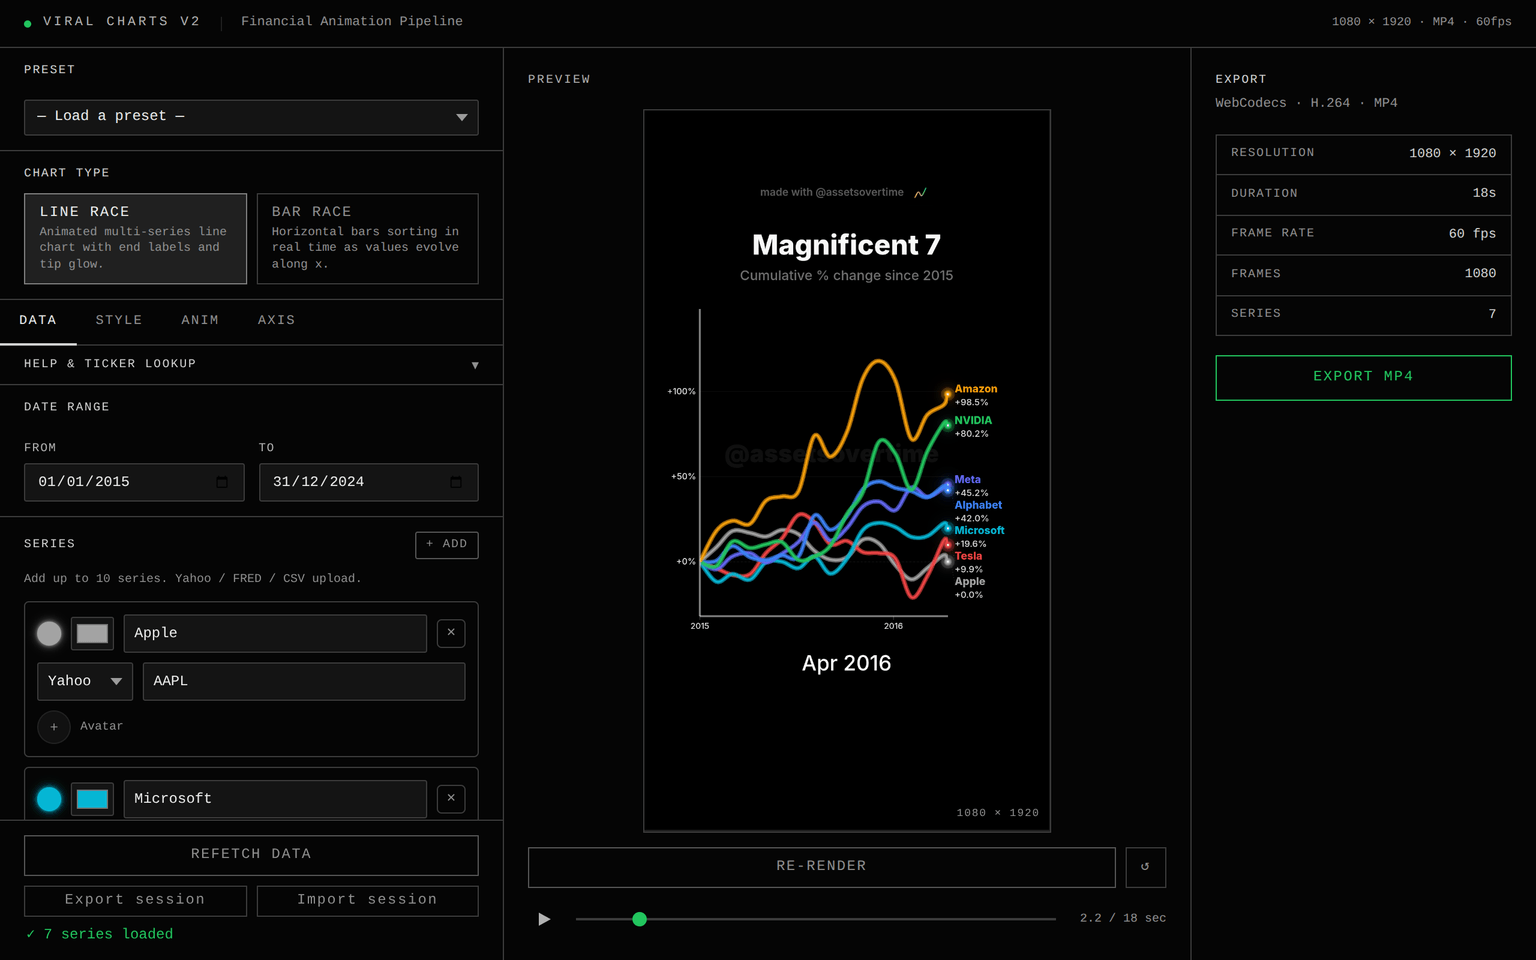Click the 'Financial Animation Pipeline' subtitle
Viewport: 1536px width, 960px height.
point(352,21)
